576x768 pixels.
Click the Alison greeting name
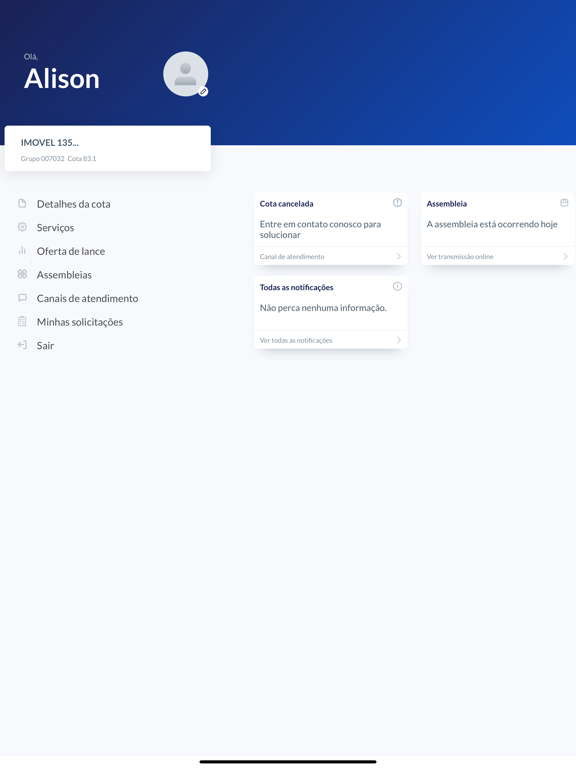coord(62,78)
